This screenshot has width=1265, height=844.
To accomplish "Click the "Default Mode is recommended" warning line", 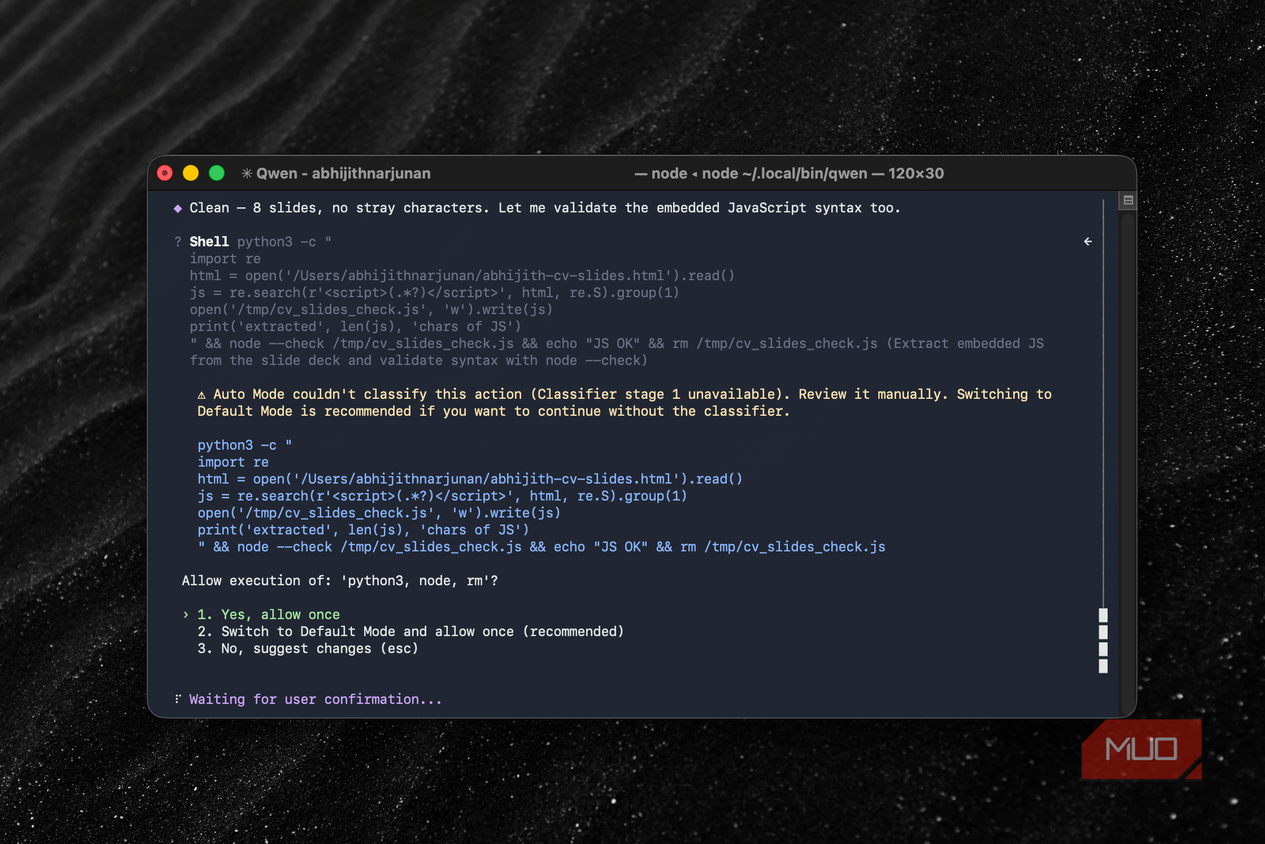I will coord(493,411).
